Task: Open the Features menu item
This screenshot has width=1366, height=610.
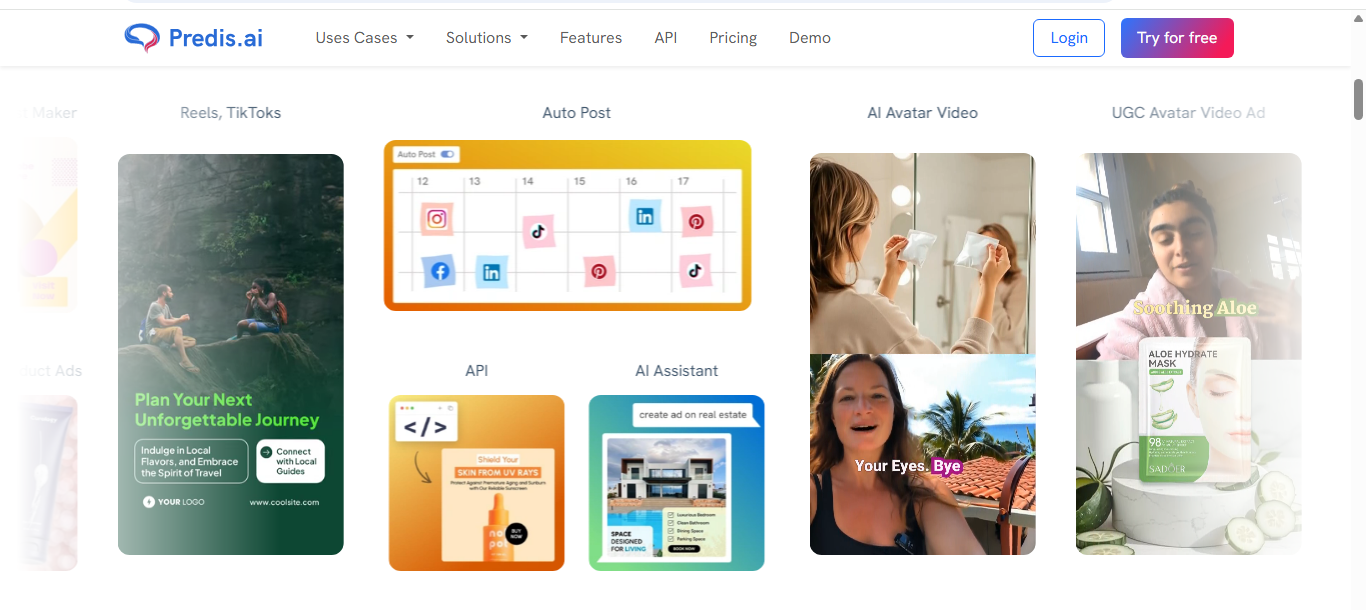Action: point(591,38)
